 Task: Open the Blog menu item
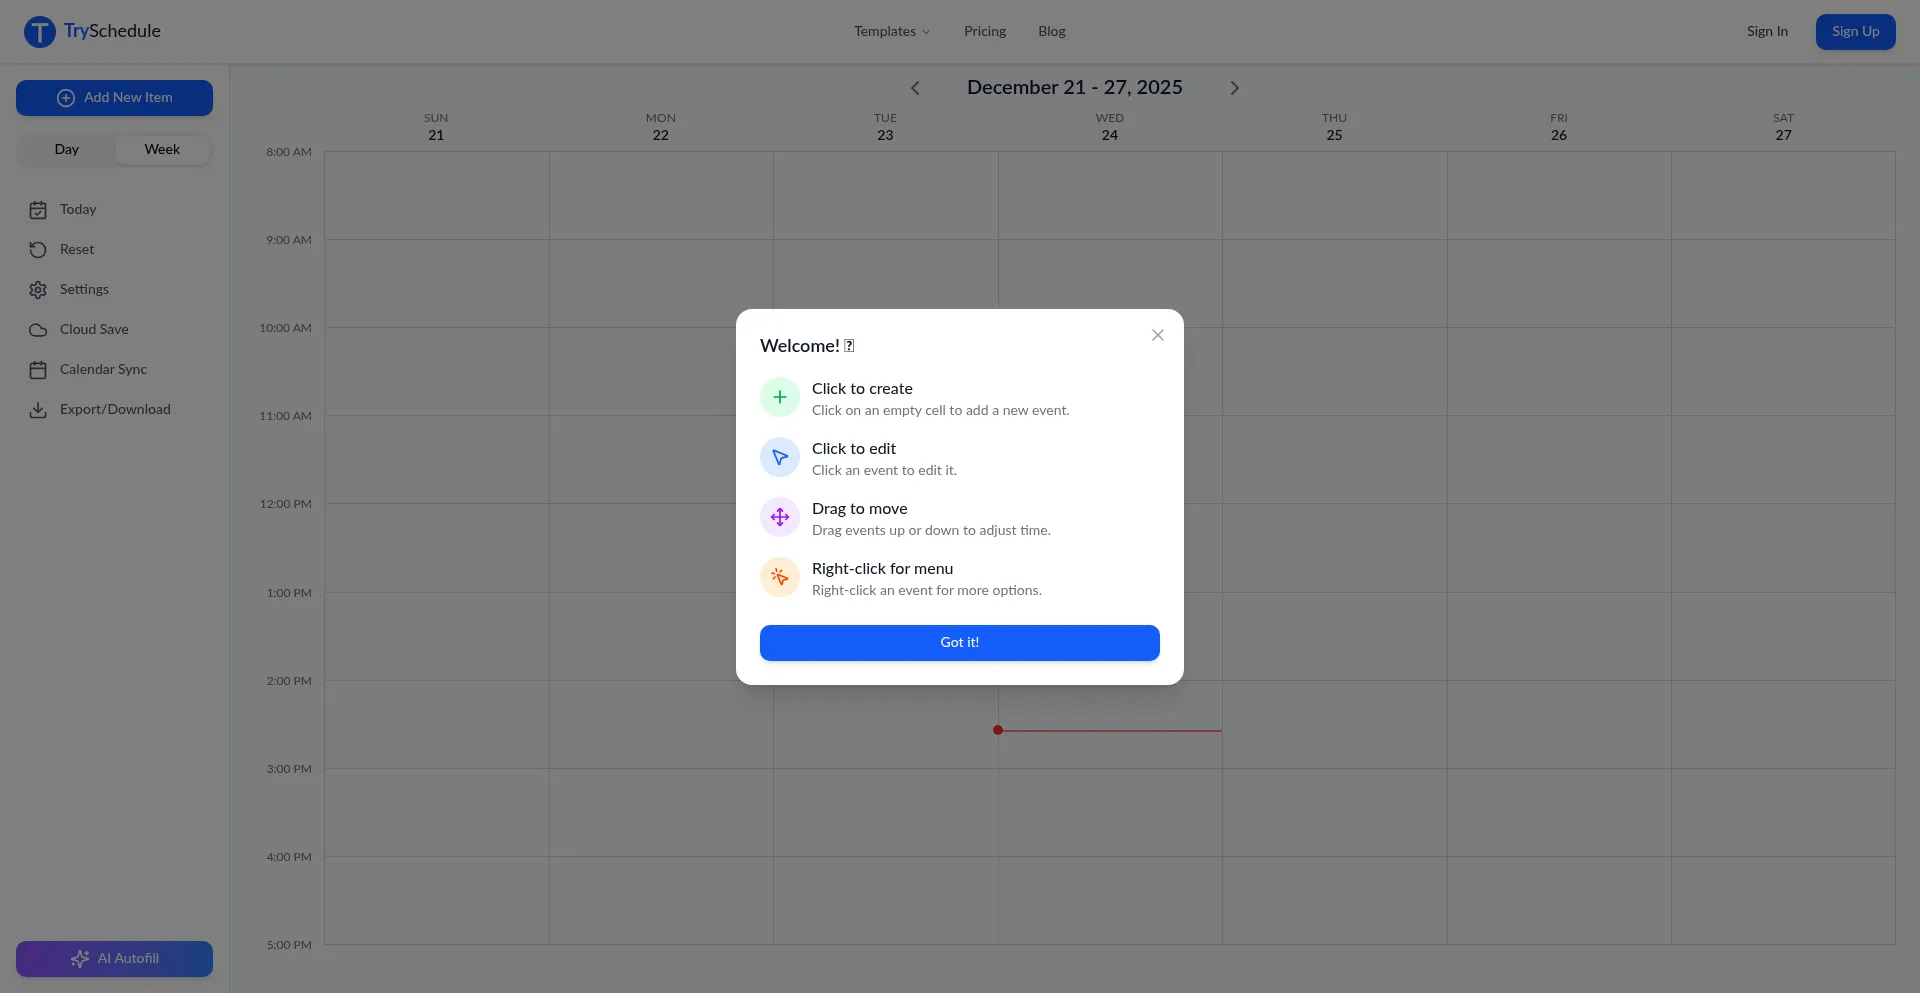pos(1051,31)
